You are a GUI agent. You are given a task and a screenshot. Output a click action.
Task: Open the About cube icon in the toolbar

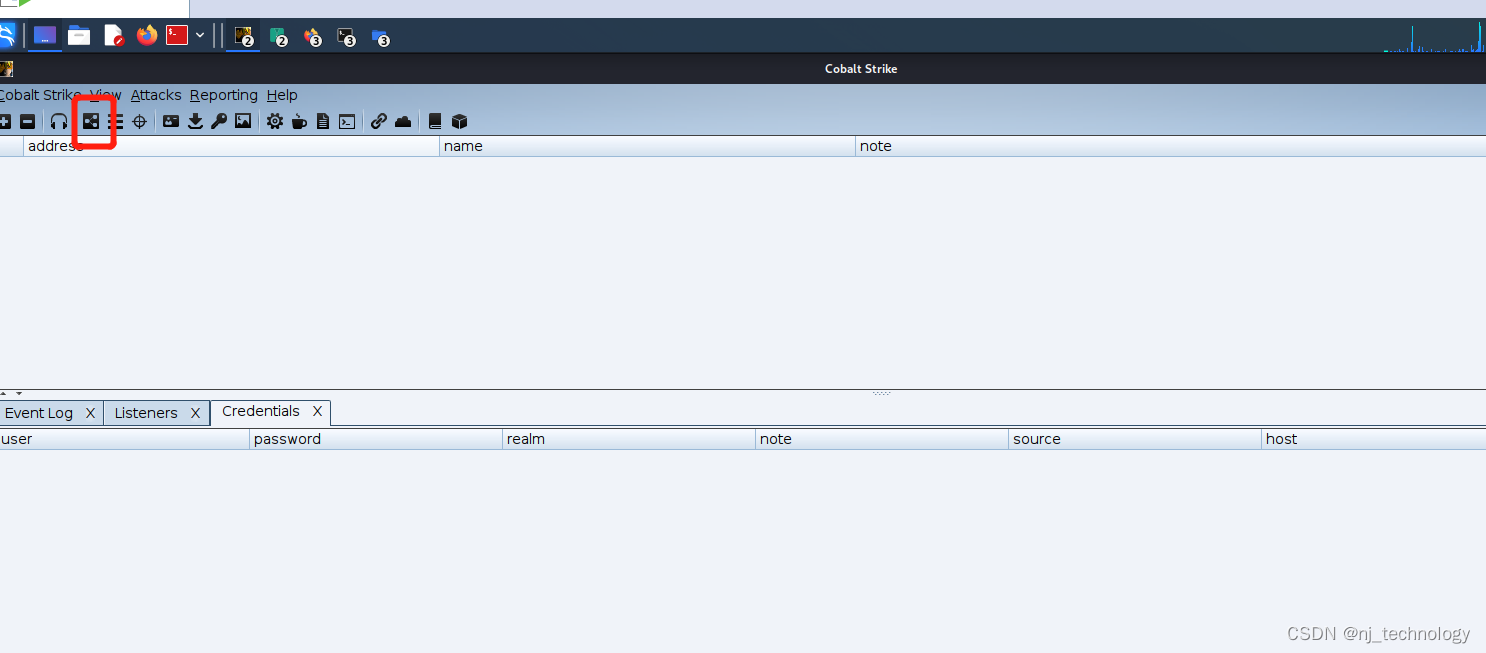[x=460, y=122]
